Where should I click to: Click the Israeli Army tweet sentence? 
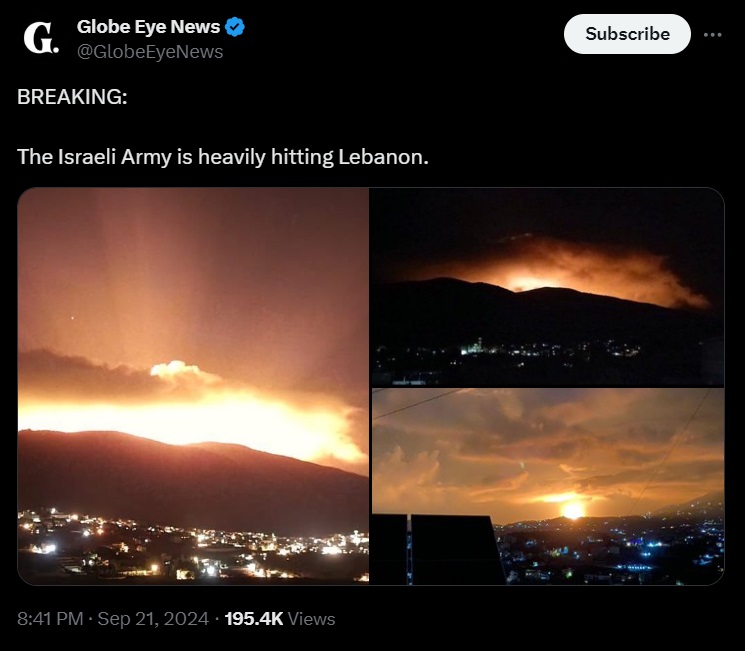(223, 157)
